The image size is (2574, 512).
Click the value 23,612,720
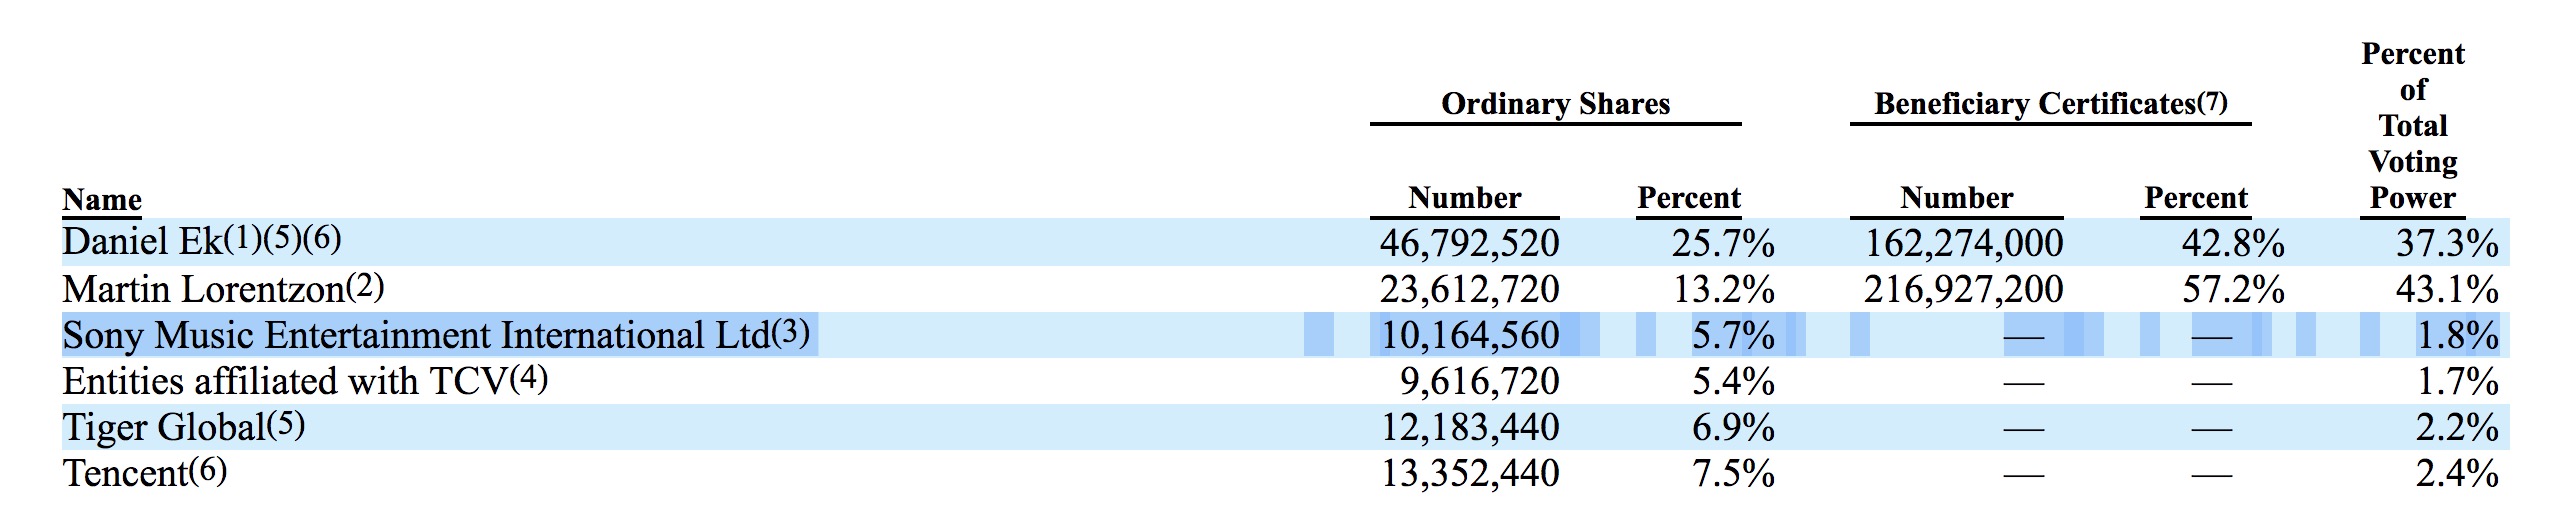(x=1469, y=288)
